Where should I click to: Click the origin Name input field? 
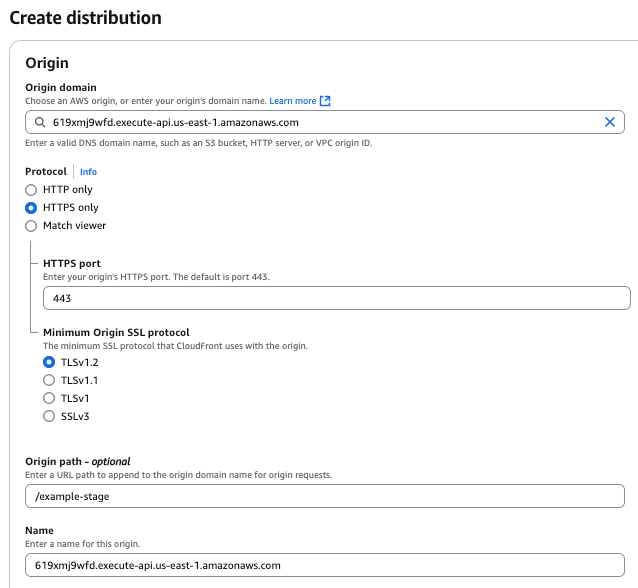325,565
